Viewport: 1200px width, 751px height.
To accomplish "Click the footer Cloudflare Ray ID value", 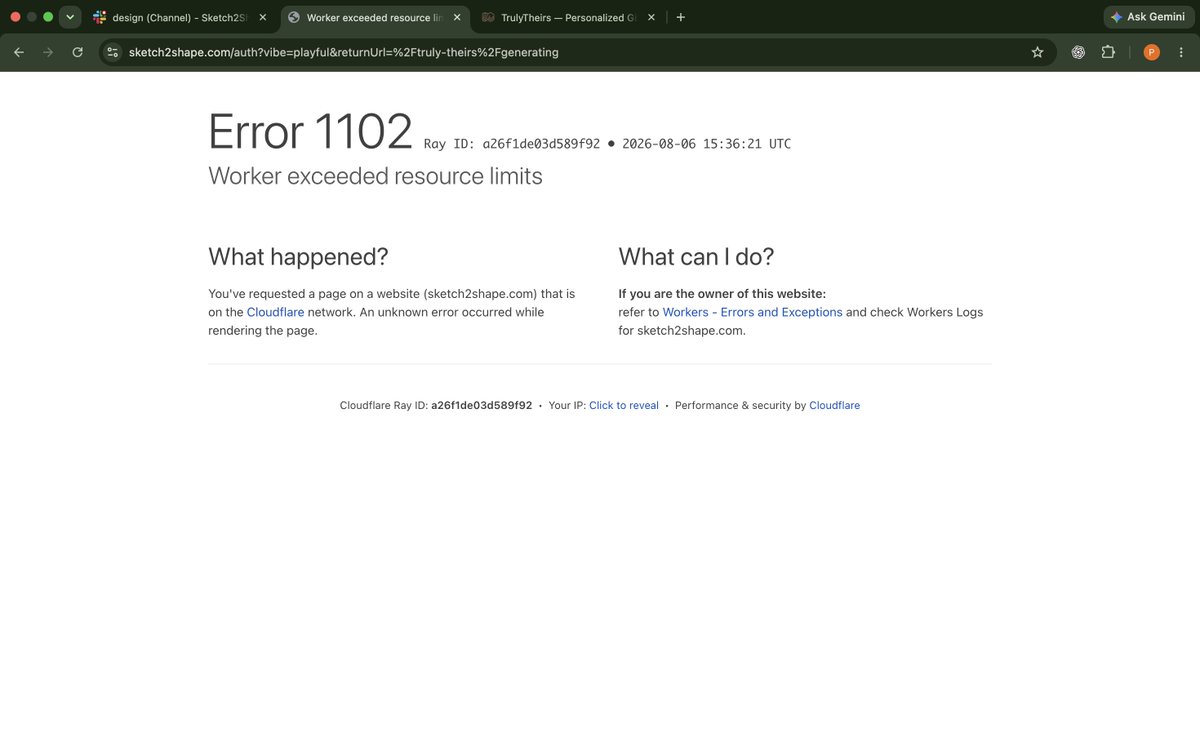I will pyautogui.click(x=481, y=405).
